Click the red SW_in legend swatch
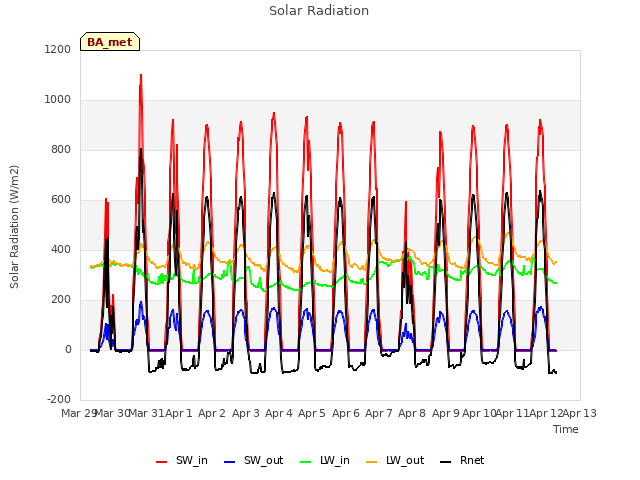This screenshot has height=480, width=640. 162,462
